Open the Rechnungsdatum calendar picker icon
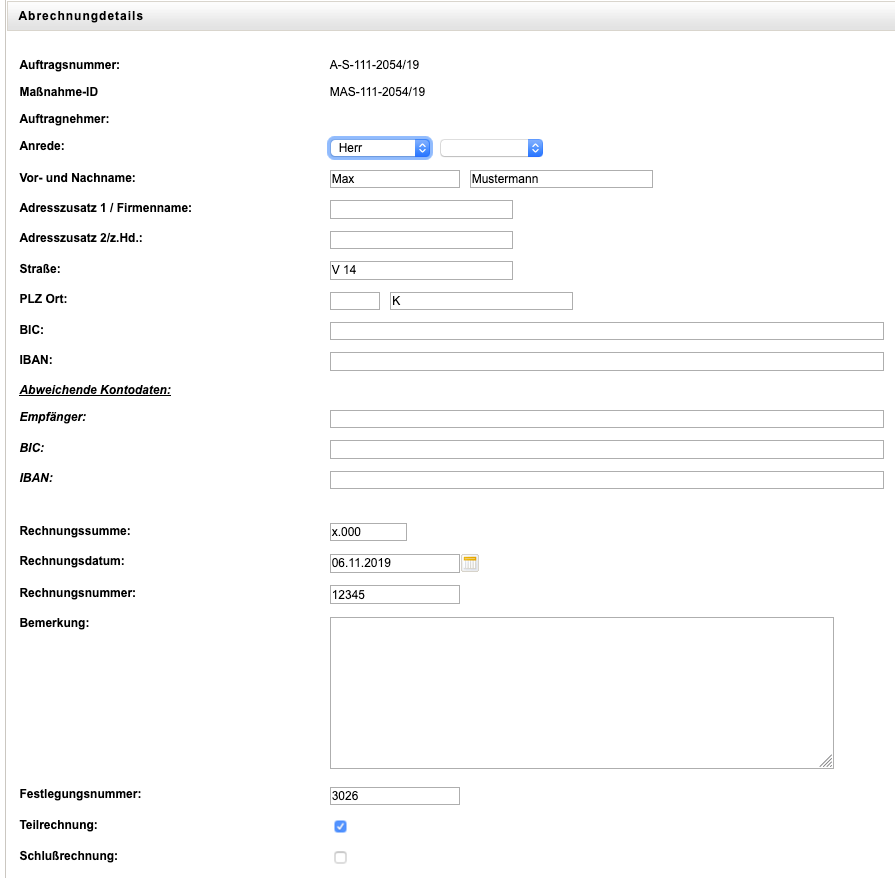Viewport: 895px width, 878px height. (470, 563)
